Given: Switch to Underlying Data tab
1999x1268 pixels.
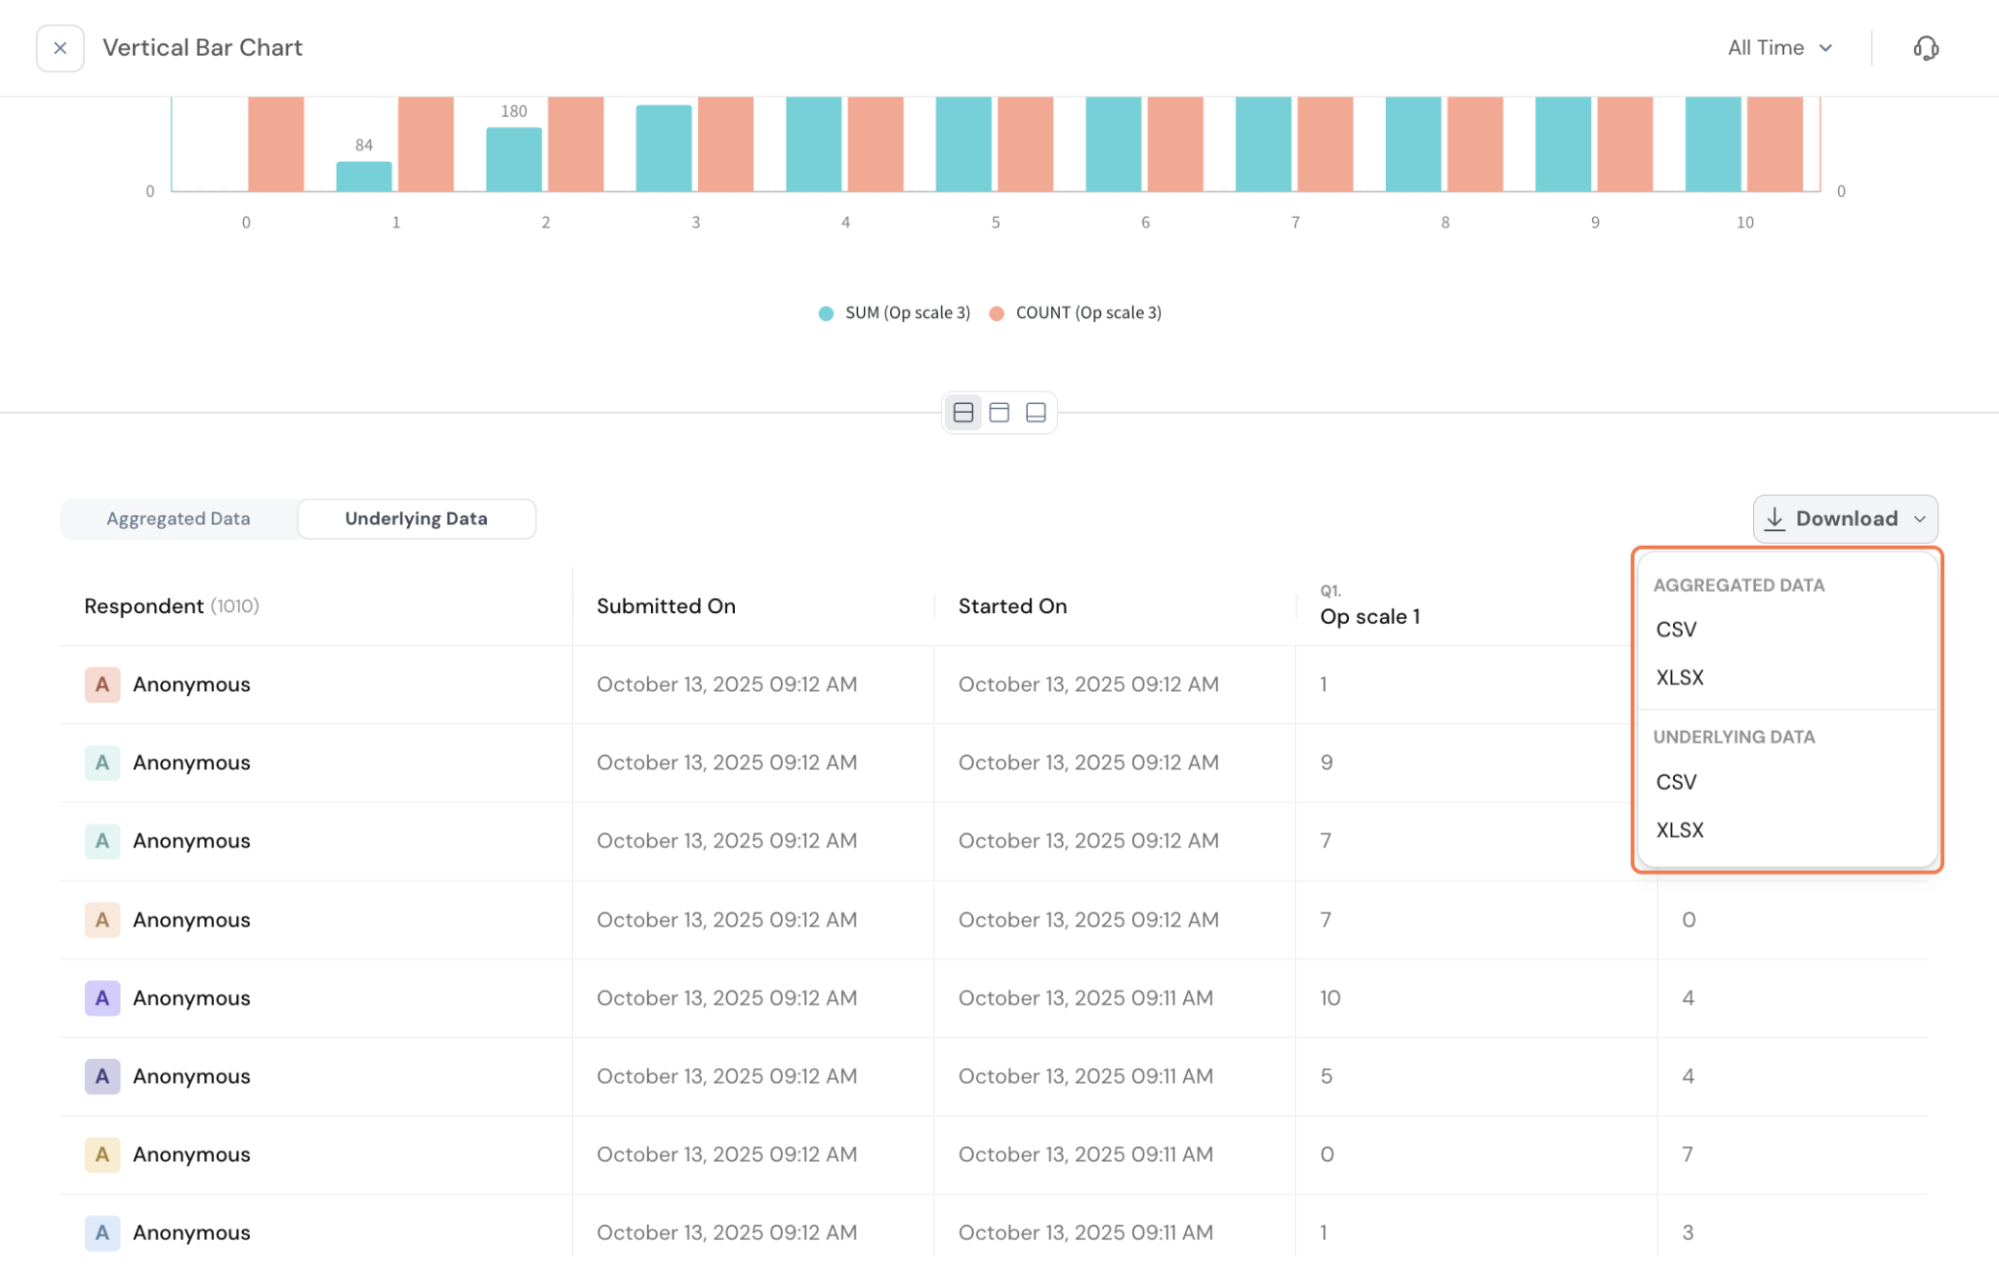Looking at the screenshot, I should (x=416, y=518).
